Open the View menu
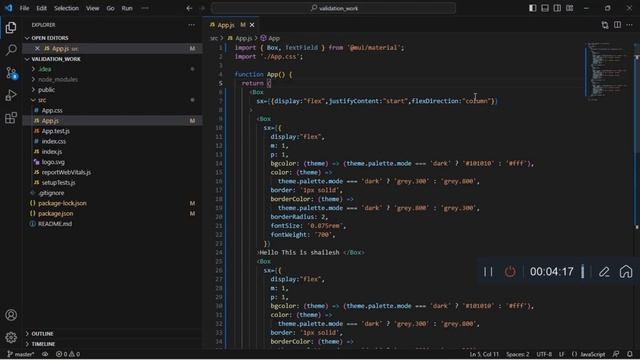 click(93, 8)
